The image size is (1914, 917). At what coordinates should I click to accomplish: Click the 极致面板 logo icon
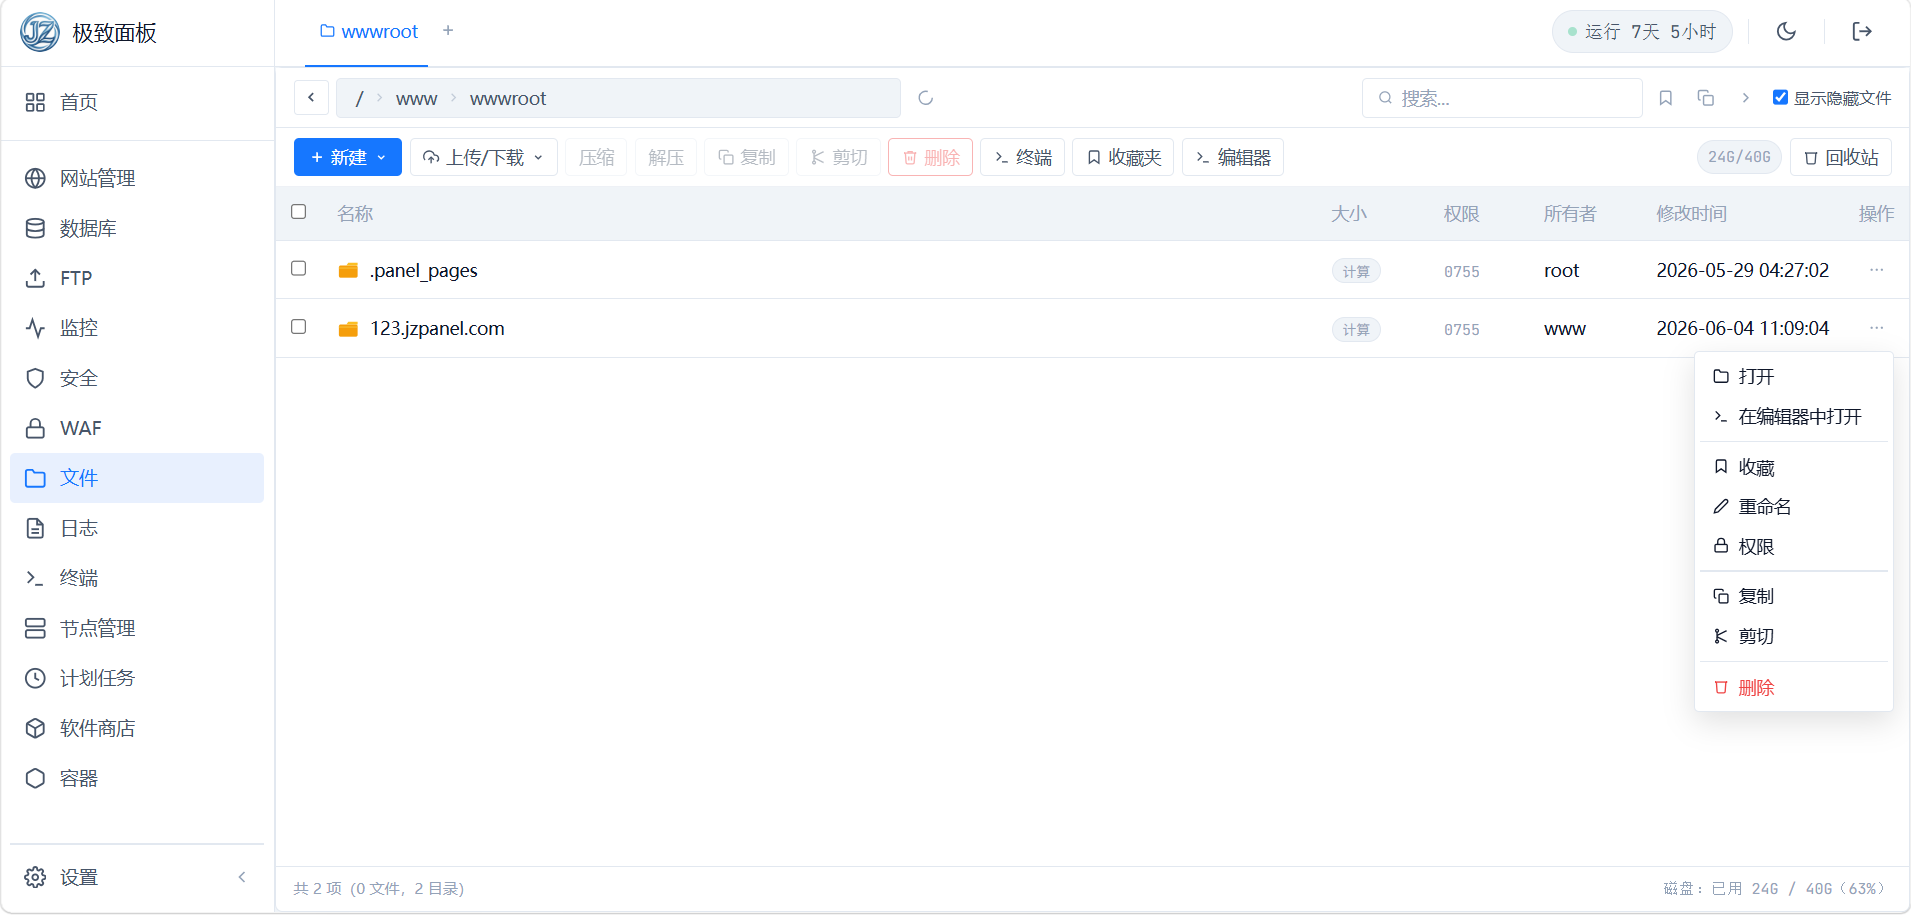[40, 32]
